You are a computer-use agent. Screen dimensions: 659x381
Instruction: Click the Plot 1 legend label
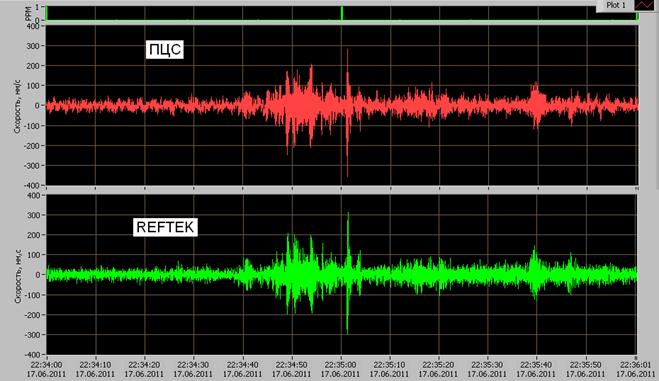(x=616, y=5)
